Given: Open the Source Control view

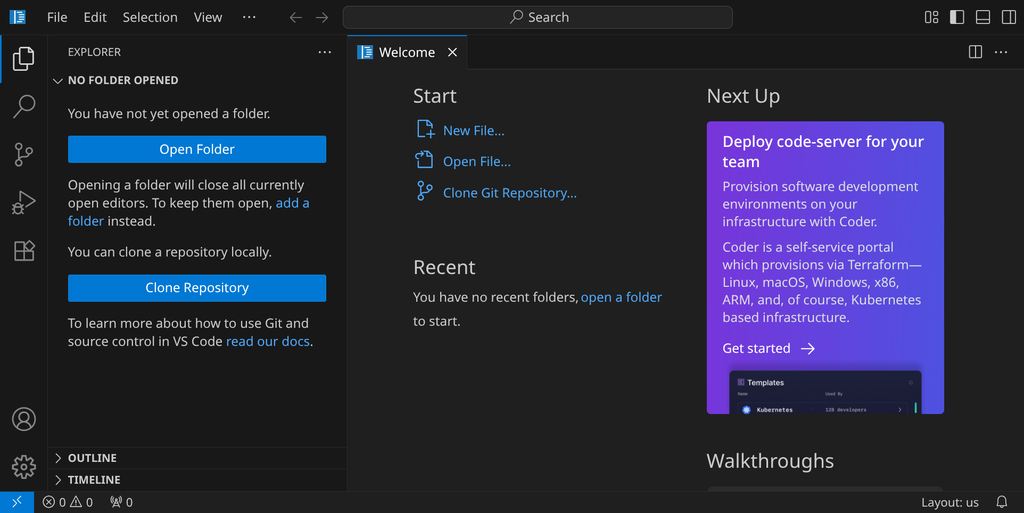Looking at the screenshot, I should 24,154.
